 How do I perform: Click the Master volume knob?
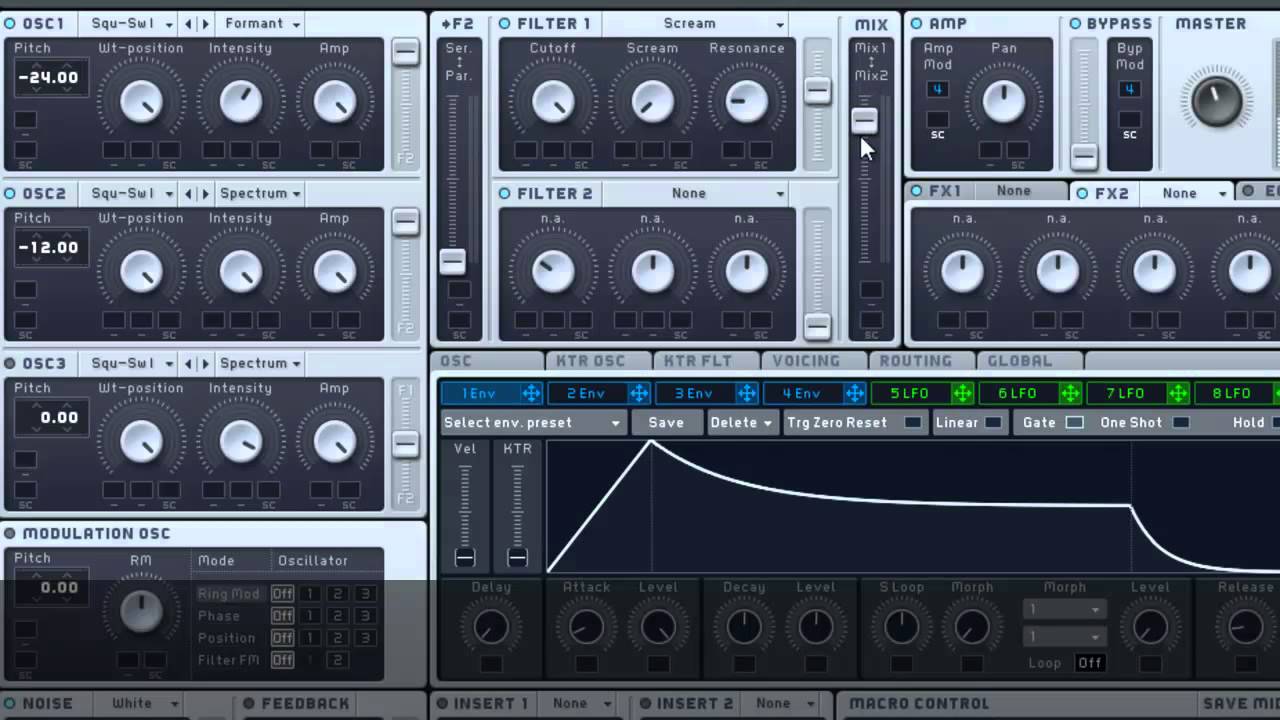[1216, 101]
